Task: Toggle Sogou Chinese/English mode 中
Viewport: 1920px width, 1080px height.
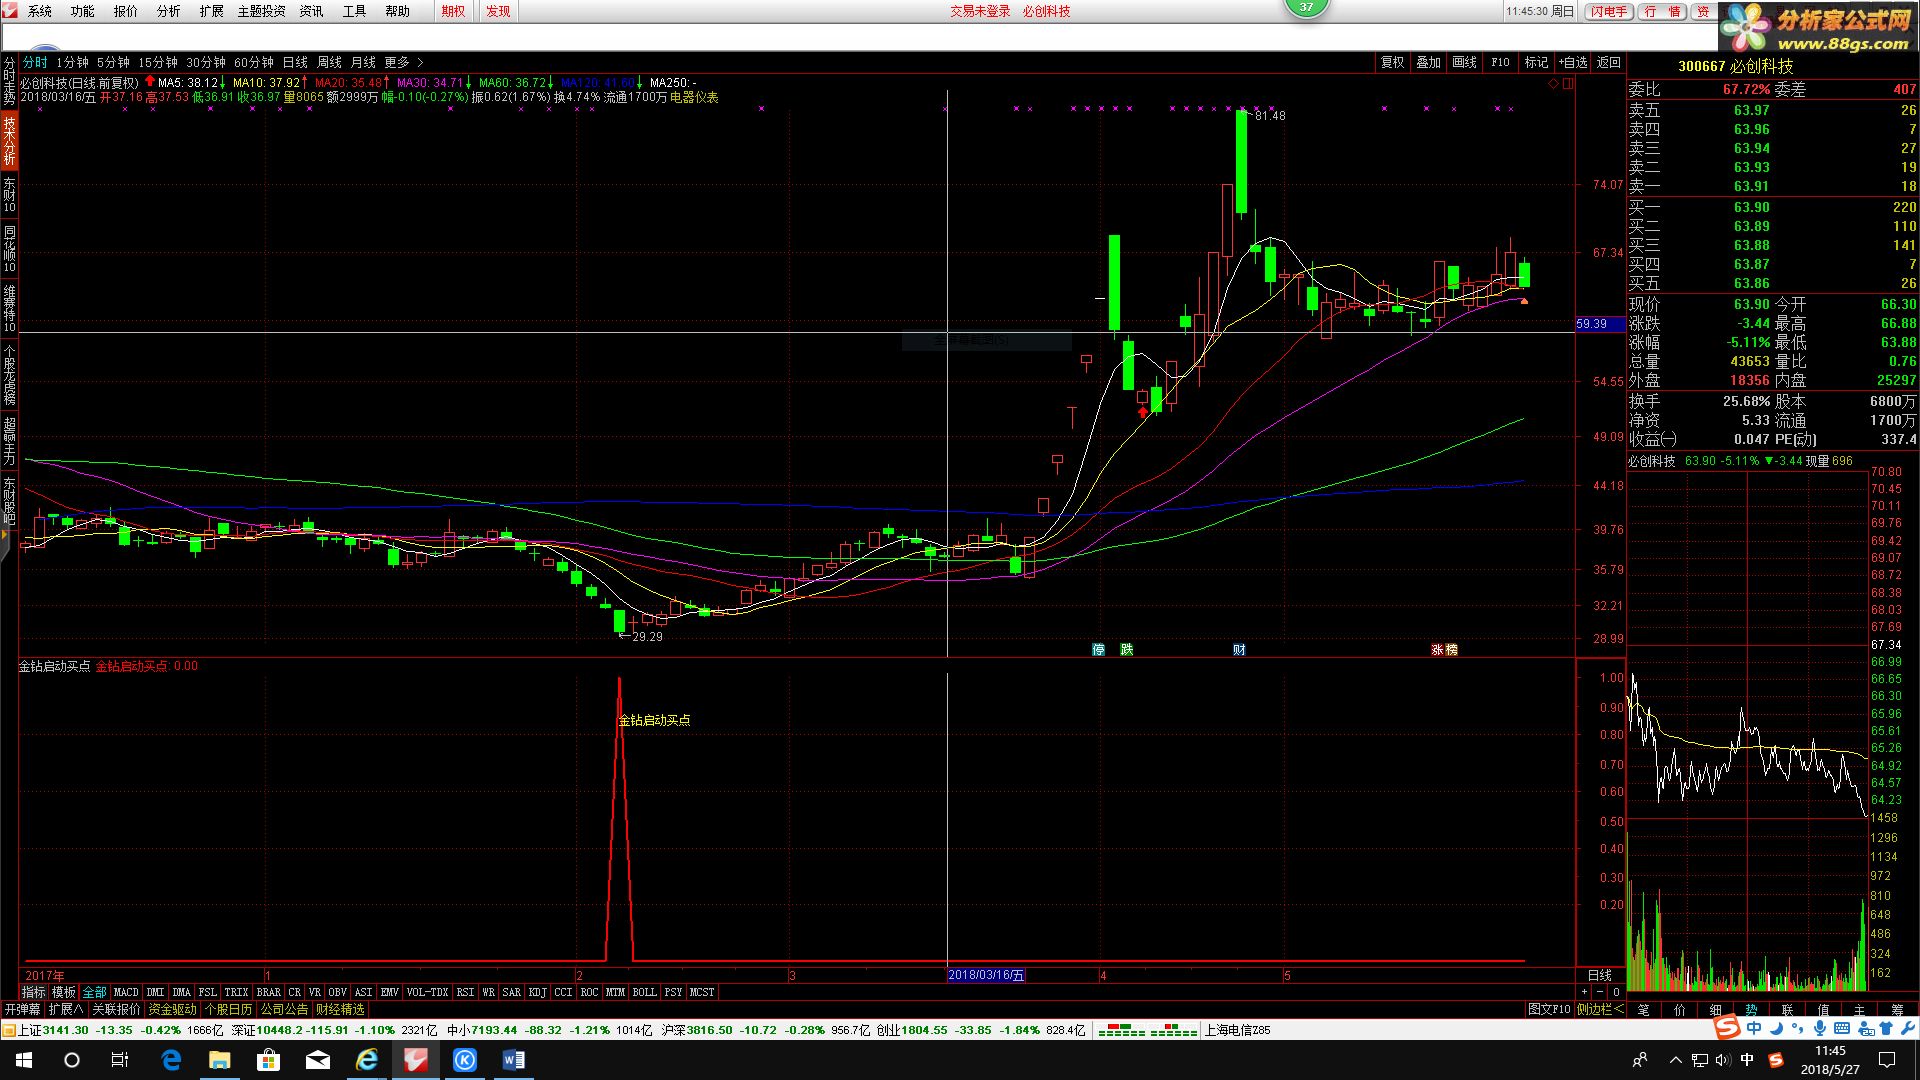Action: (1755, 1028)
